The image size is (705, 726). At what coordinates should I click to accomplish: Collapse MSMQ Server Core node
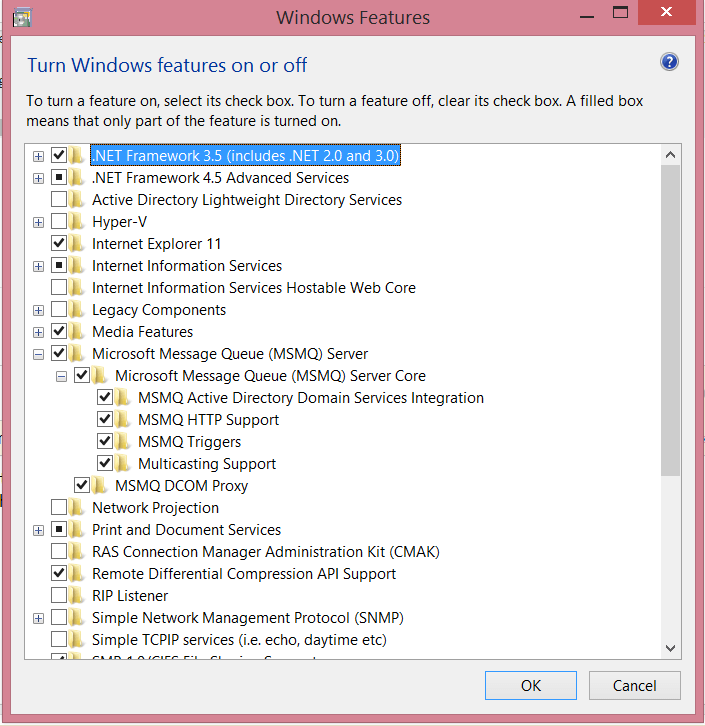point(61,376)
